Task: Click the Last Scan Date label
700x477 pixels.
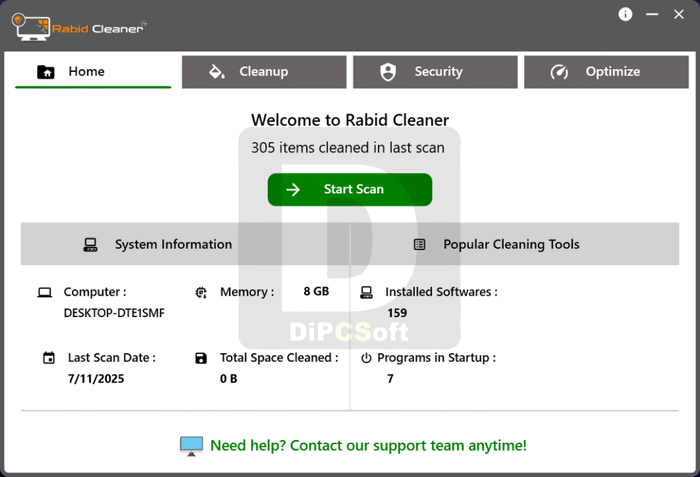Action: (112, 358)
